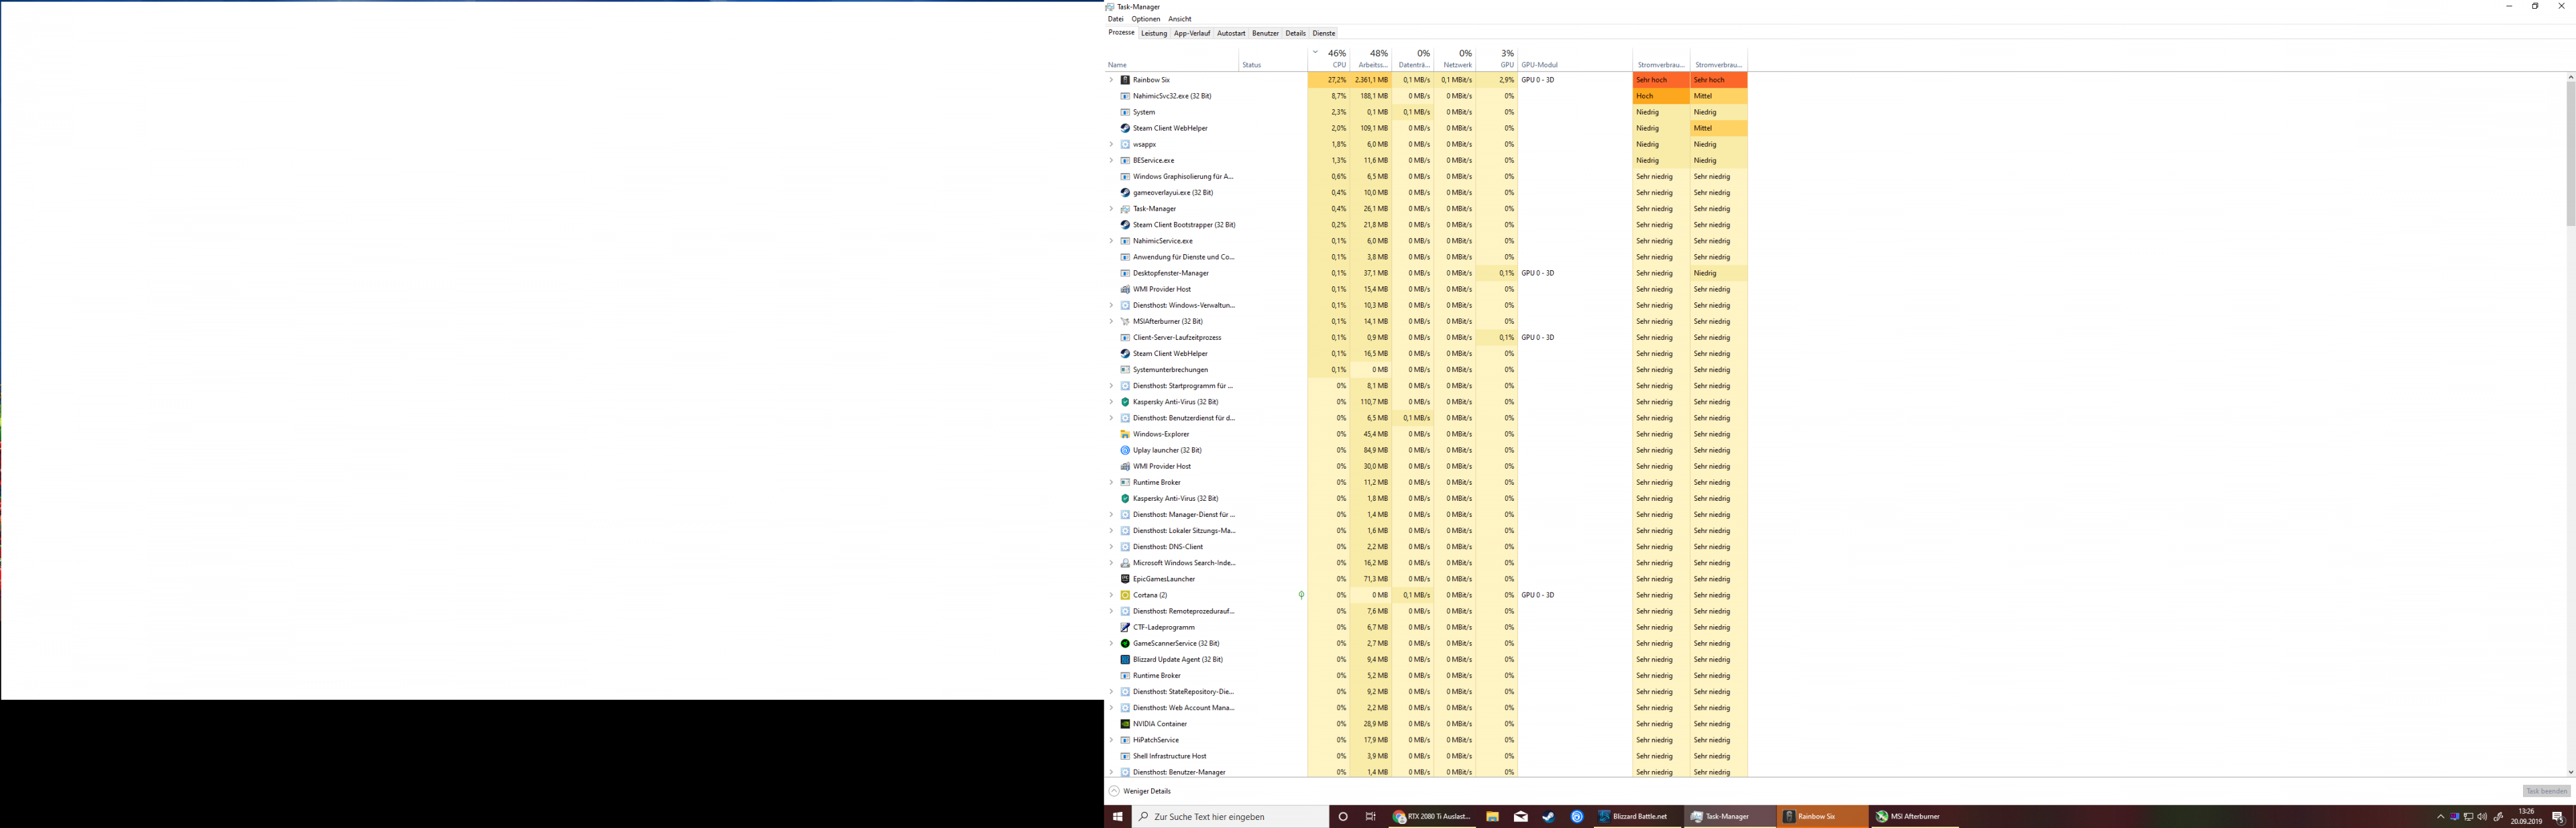Image resolution: width=2576 pixels, height=828 pixels.
Task: Select the NVIDIA Container process icon
Action: (1125, 724)
